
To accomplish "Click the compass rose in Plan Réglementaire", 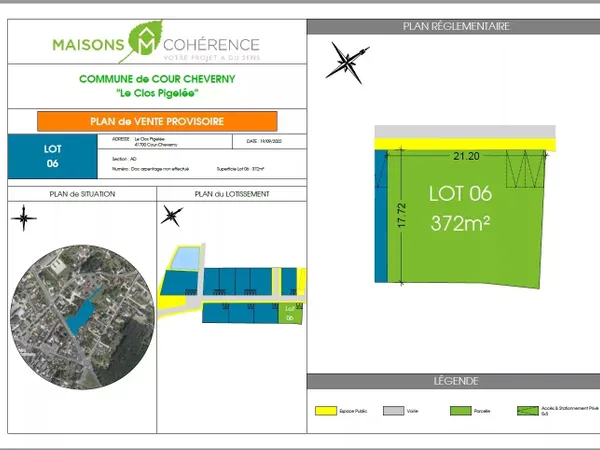I will [x=347, y=62].
